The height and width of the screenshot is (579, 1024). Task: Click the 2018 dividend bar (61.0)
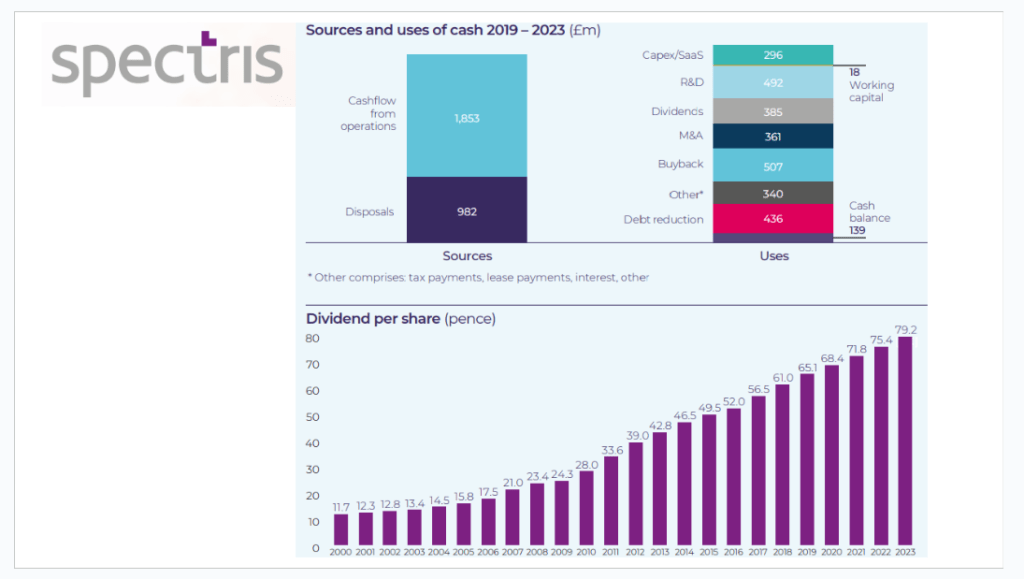(x=782, y=466)
